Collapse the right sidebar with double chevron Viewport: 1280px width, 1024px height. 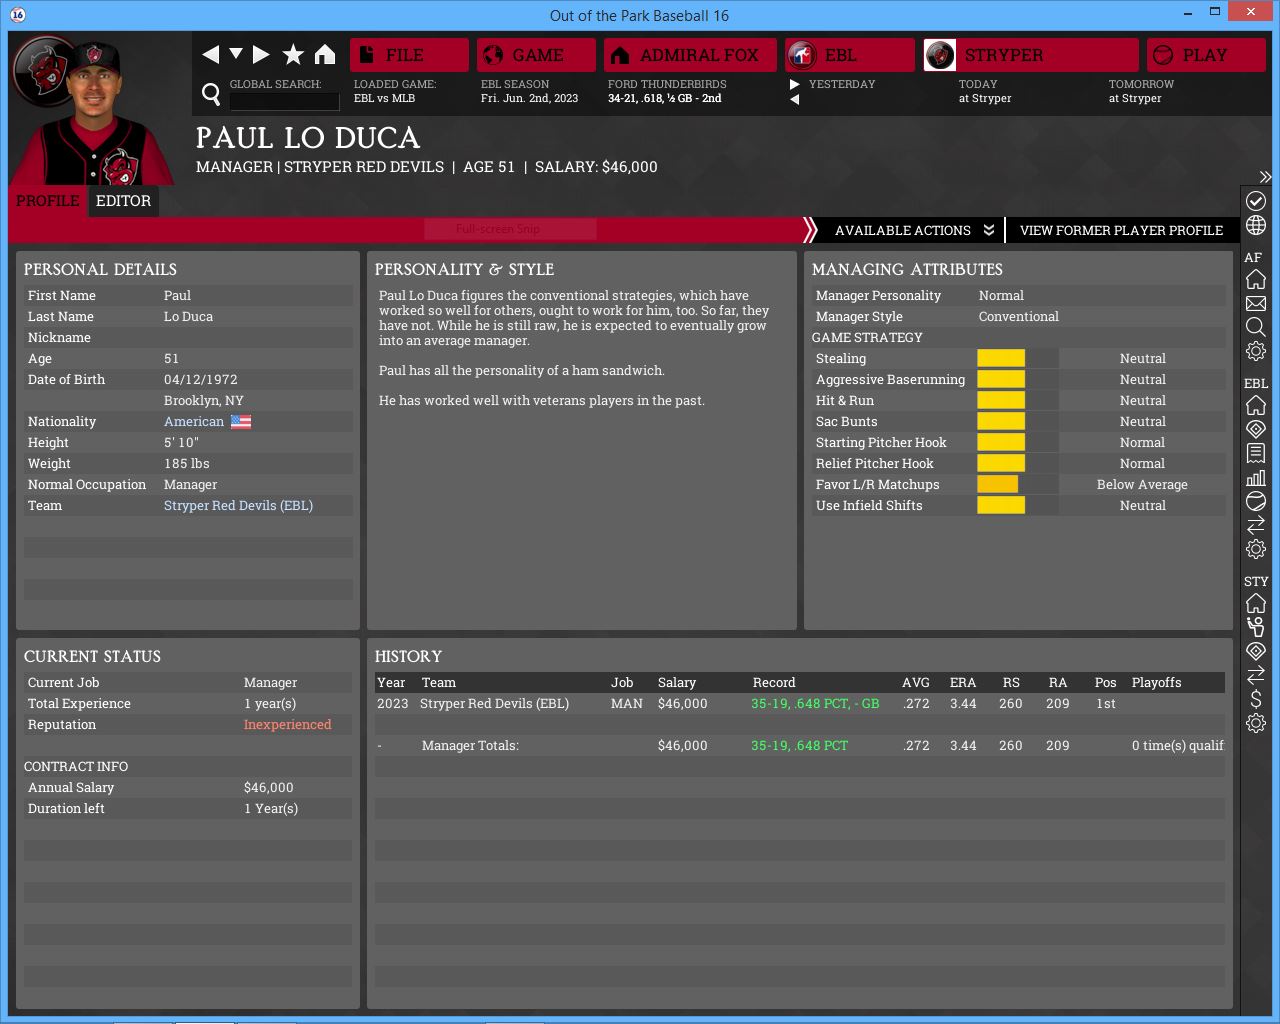[1265, 177]
